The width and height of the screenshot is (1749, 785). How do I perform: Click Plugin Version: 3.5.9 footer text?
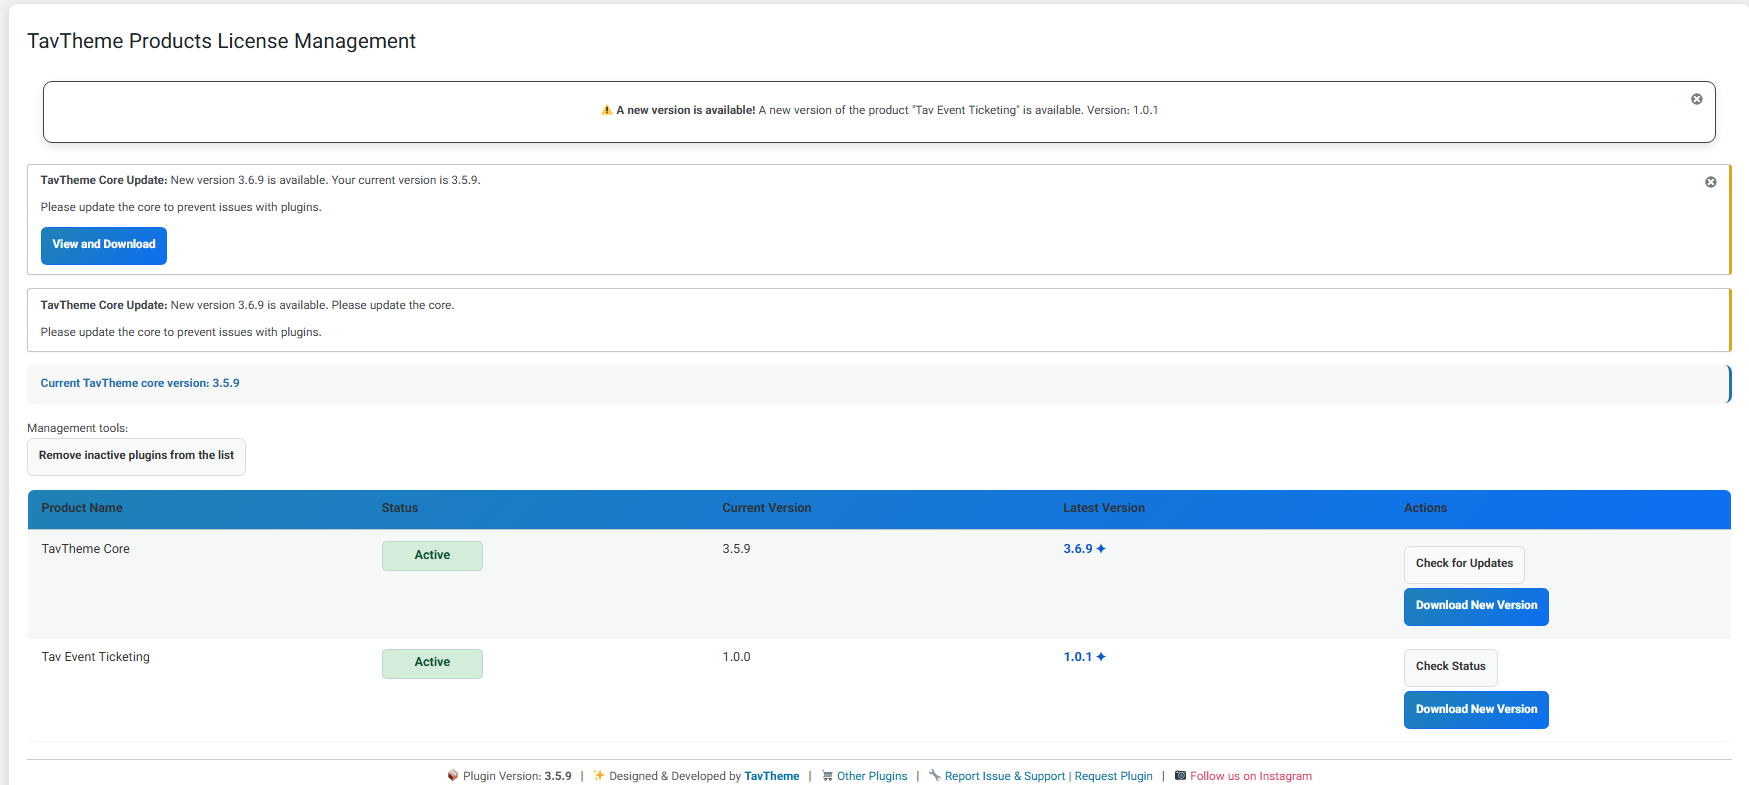(517, 776)
